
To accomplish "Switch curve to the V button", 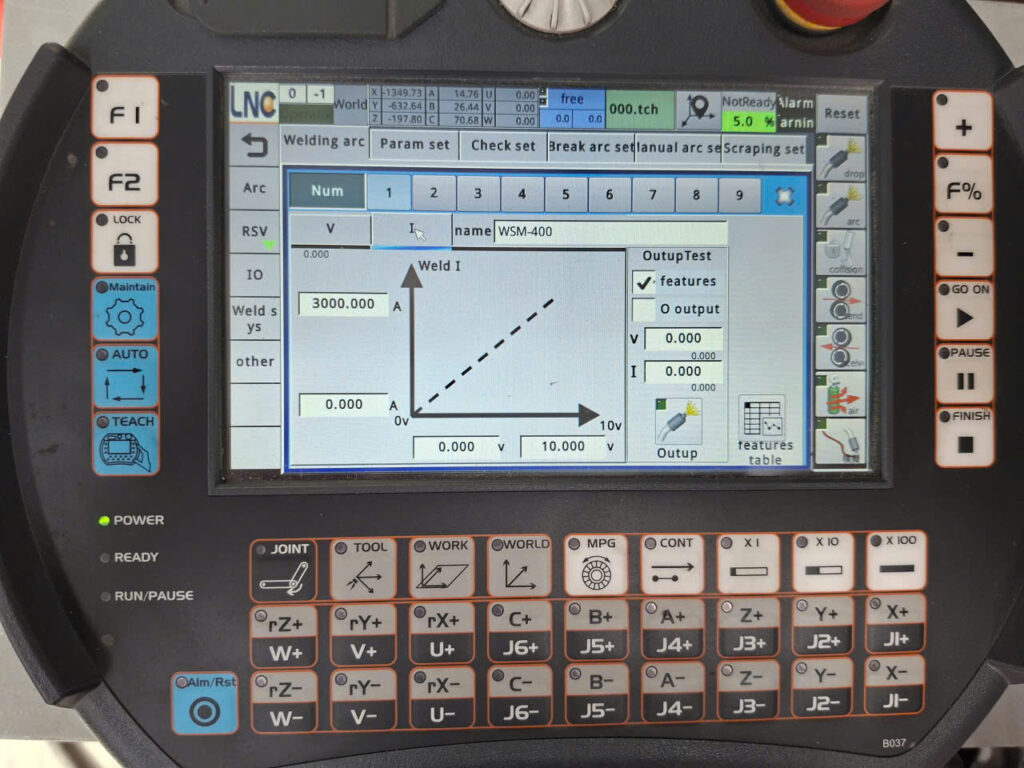I will tap(330, 230).
